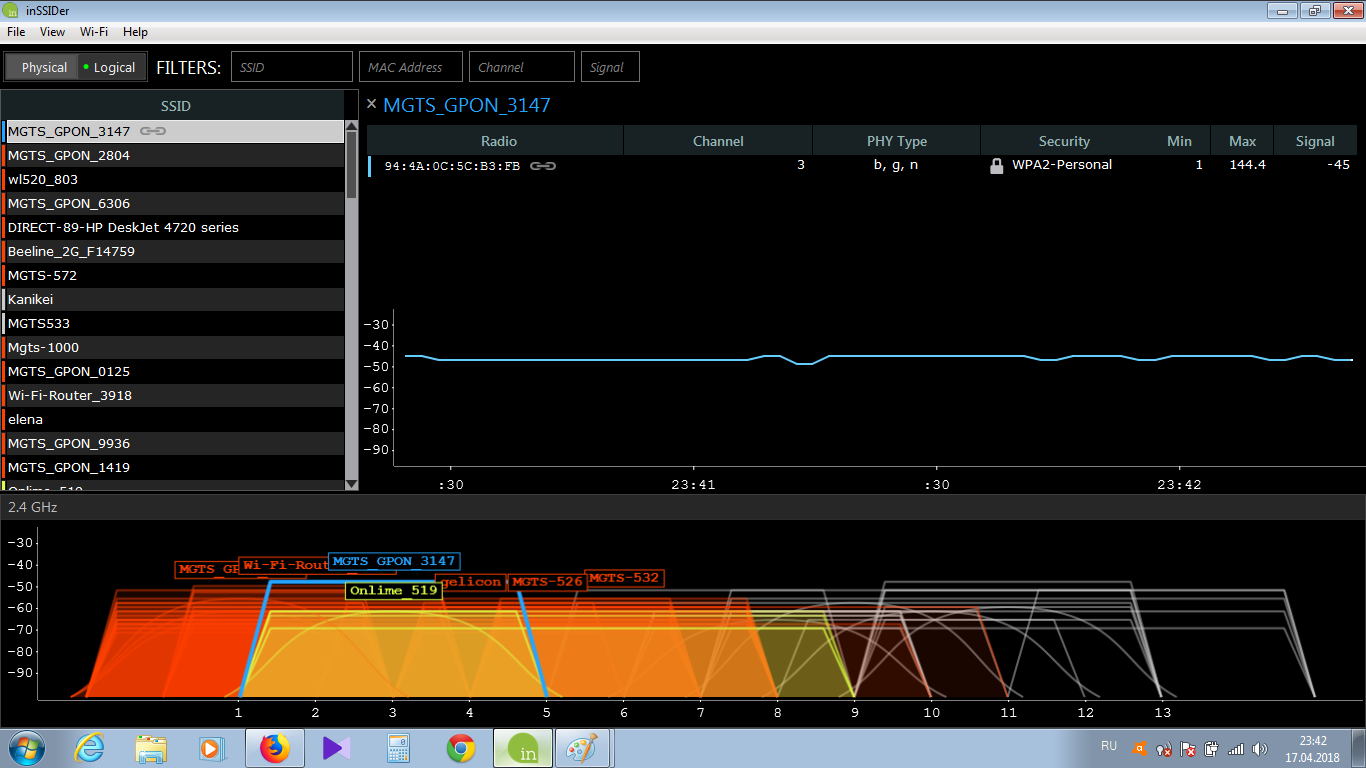The image size is (1366, 768).
Task: Click the SSID filter input field
Action: point(292,68)
